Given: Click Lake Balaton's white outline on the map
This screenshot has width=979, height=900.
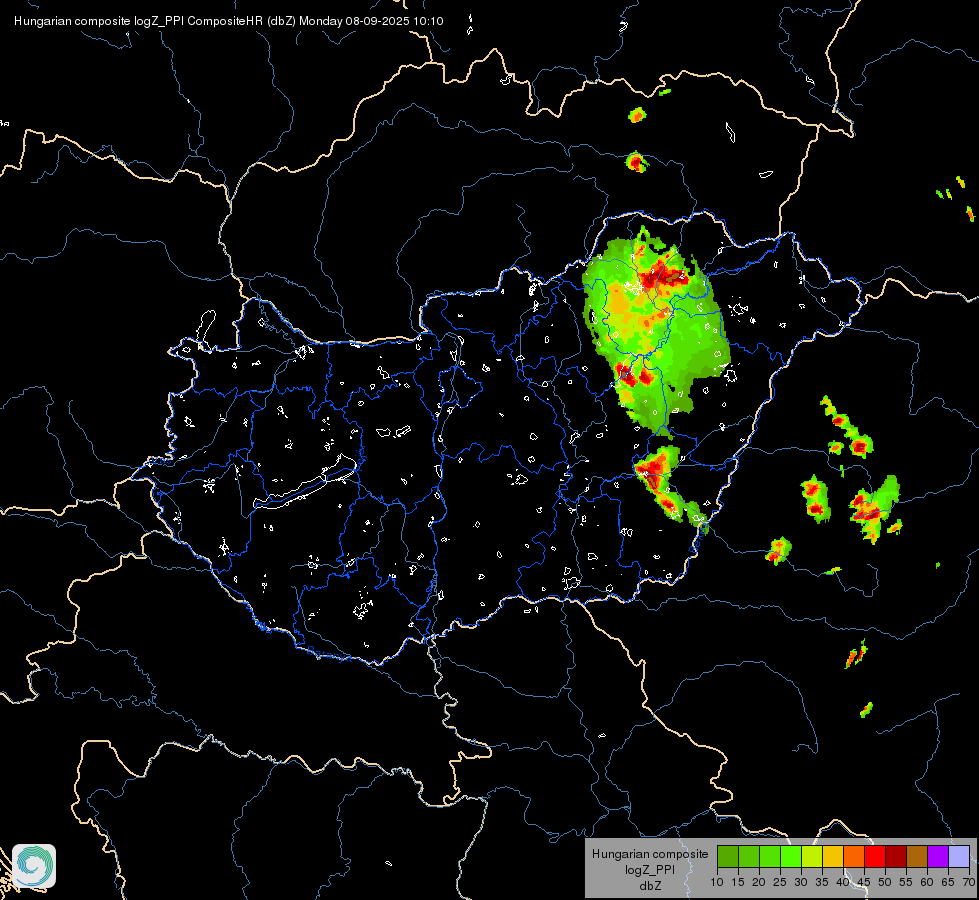Looking at the screenshot, I should click(x=304, y=483).
